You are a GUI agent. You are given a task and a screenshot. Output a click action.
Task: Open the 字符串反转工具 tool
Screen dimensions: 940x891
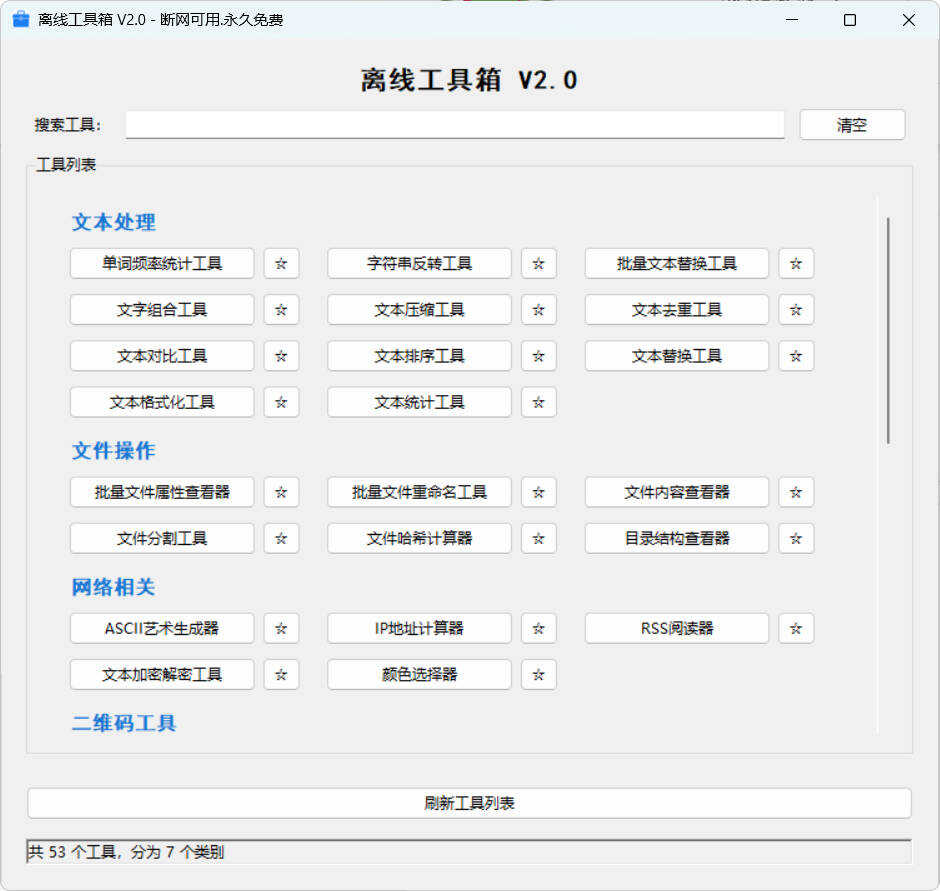[x=418, y=263]
